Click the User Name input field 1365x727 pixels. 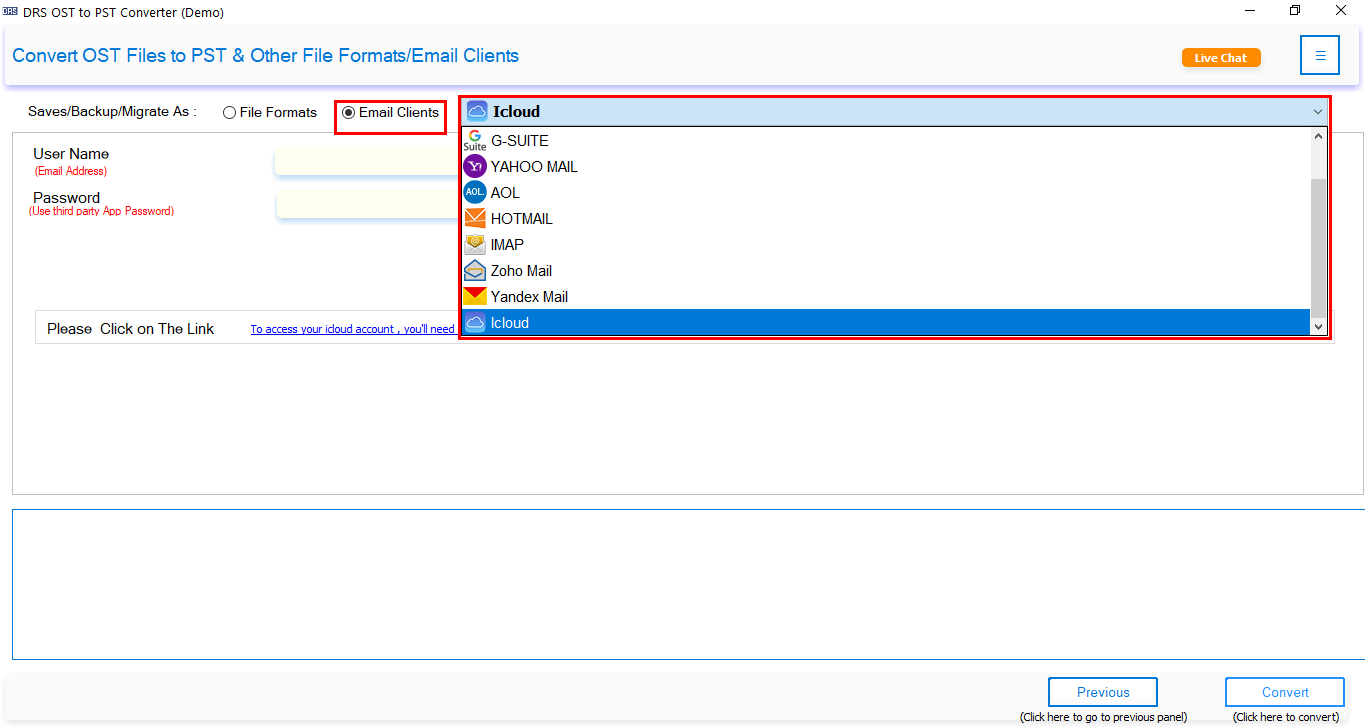(366, 161)
